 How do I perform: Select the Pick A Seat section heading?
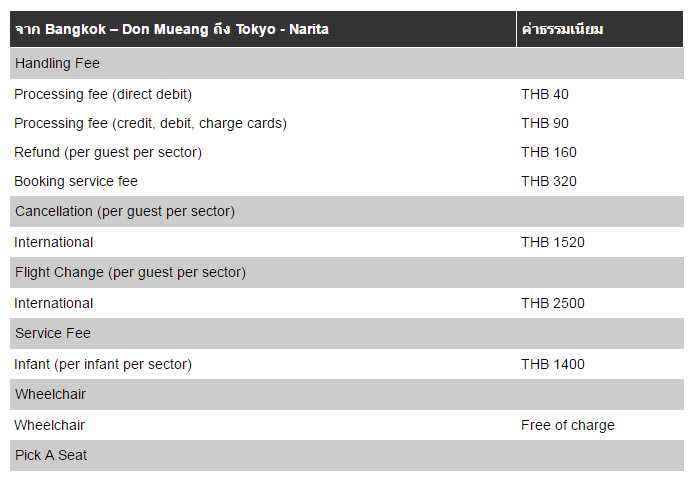51,455
